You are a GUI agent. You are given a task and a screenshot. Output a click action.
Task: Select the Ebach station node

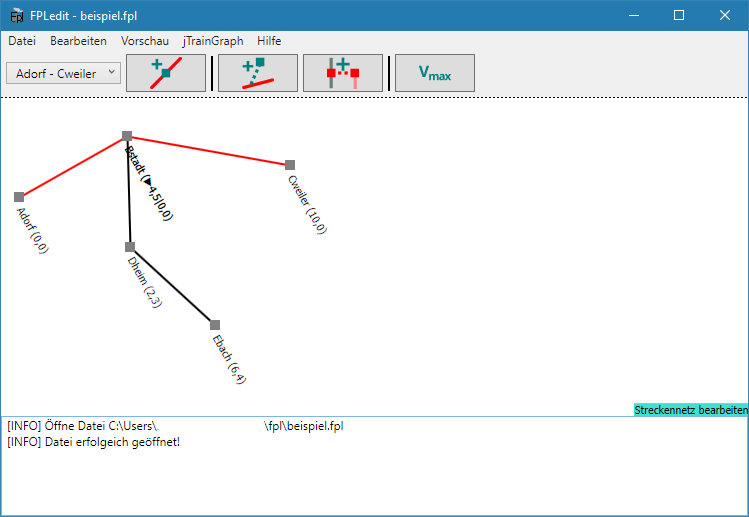pyautogui.click(x=215, y=325)
